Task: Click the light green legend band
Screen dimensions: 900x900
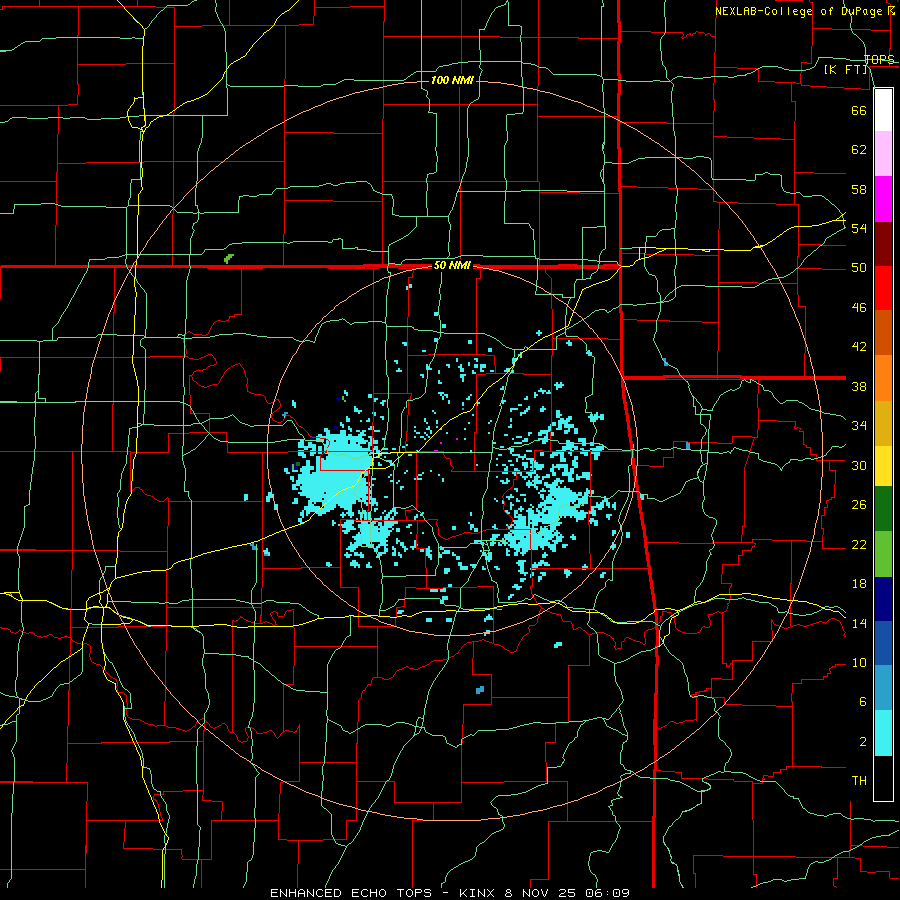Action: (x=883, y=554)
